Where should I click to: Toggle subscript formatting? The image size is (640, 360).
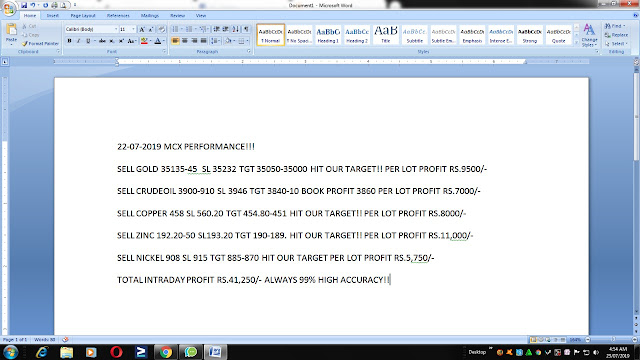(112, 41)
